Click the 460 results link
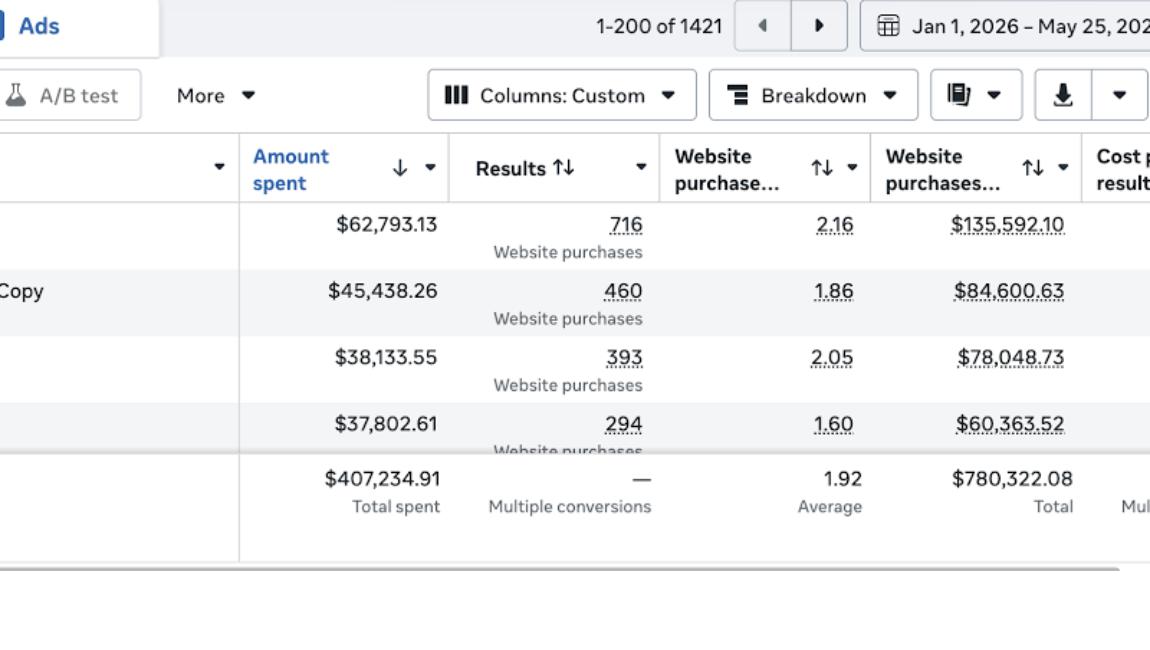Image resolution: width=1150 pixels, height=650 pixels. (x=623, y=291)
